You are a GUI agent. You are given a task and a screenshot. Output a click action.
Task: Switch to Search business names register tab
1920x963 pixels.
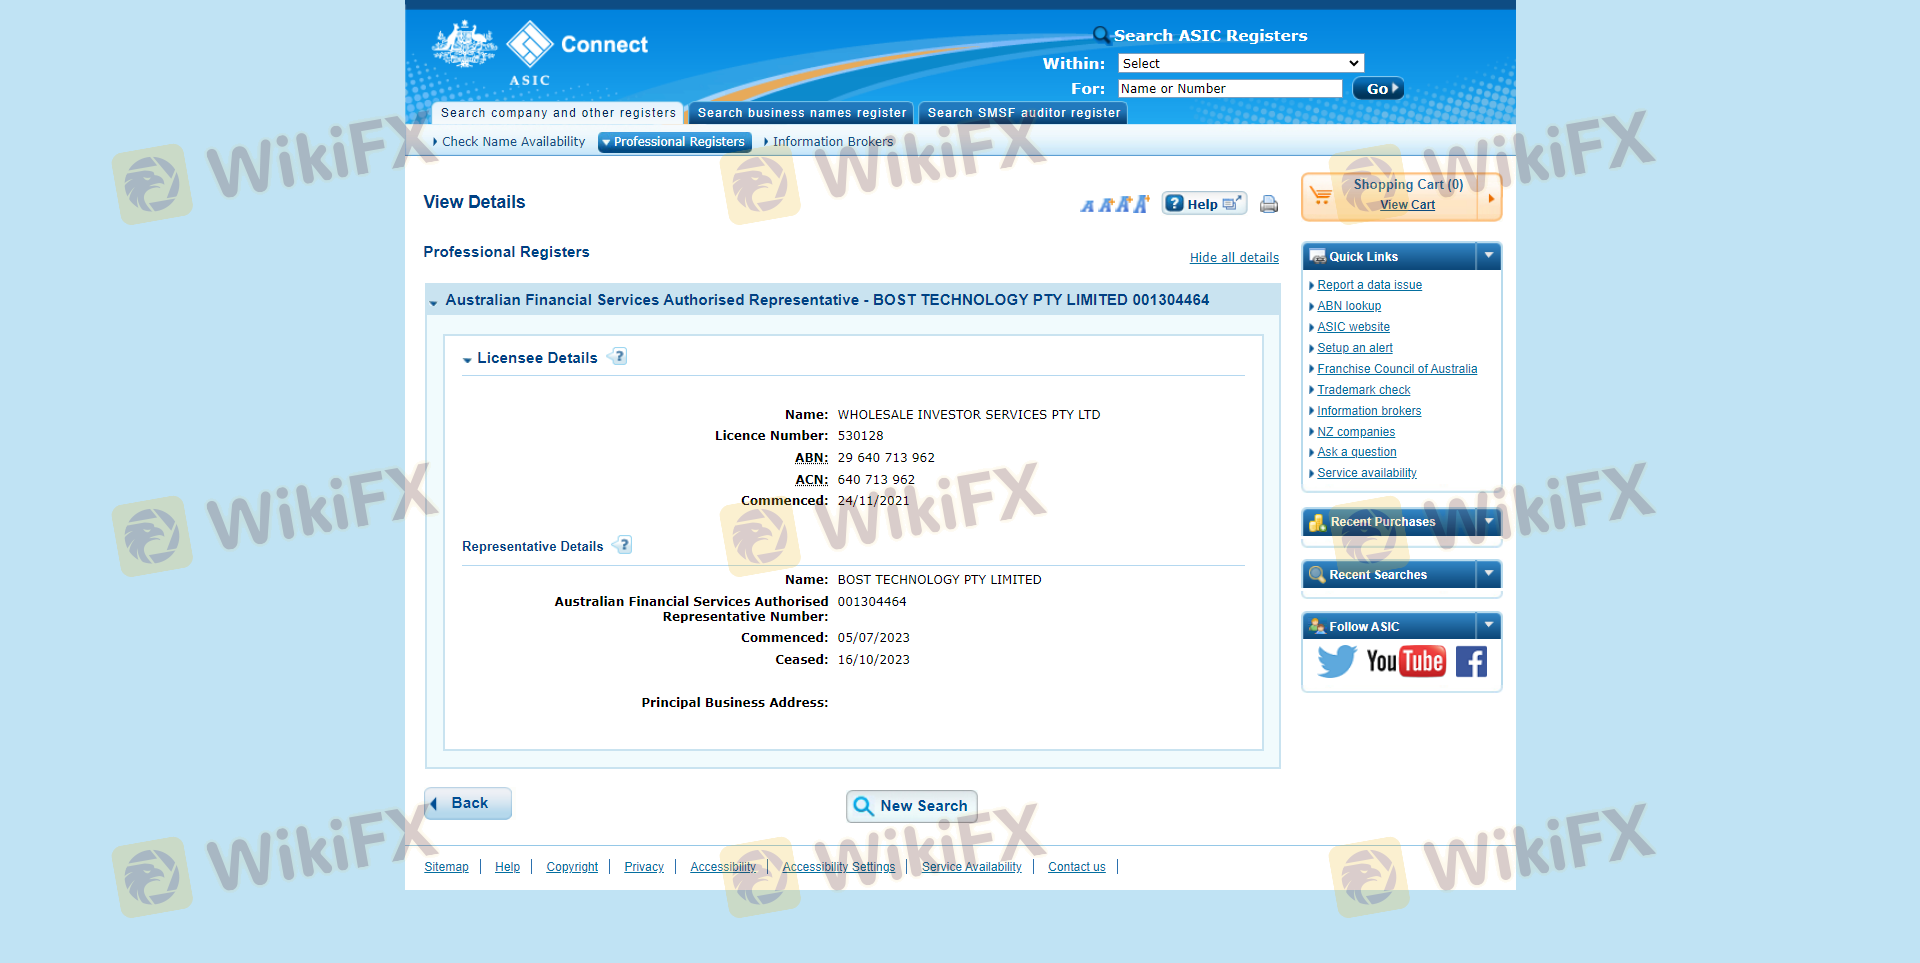(801, 113)
